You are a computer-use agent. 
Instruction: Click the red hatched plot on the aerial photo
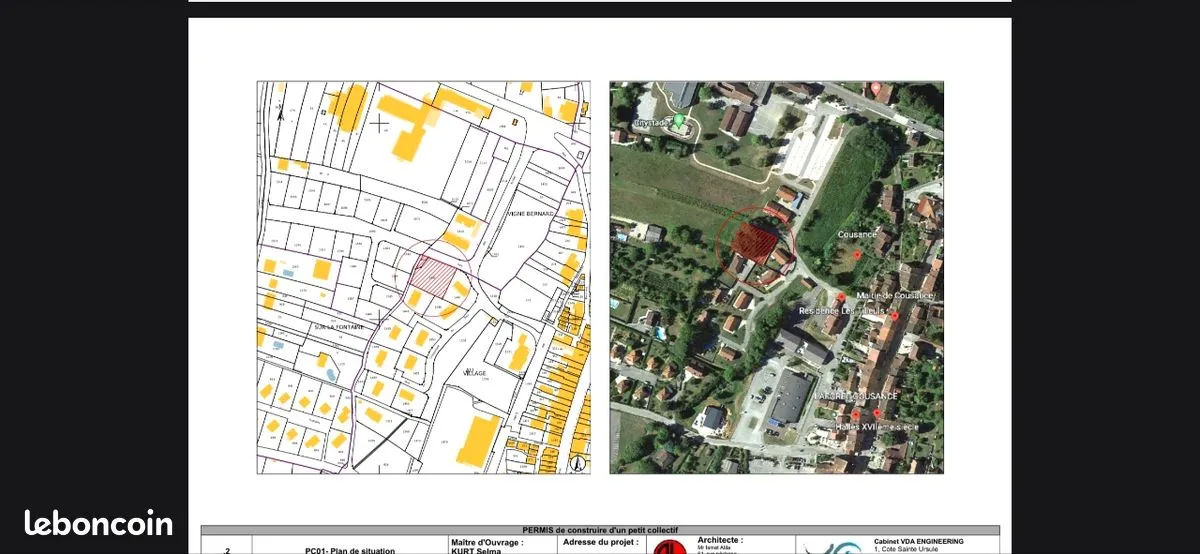click(755, 243)
